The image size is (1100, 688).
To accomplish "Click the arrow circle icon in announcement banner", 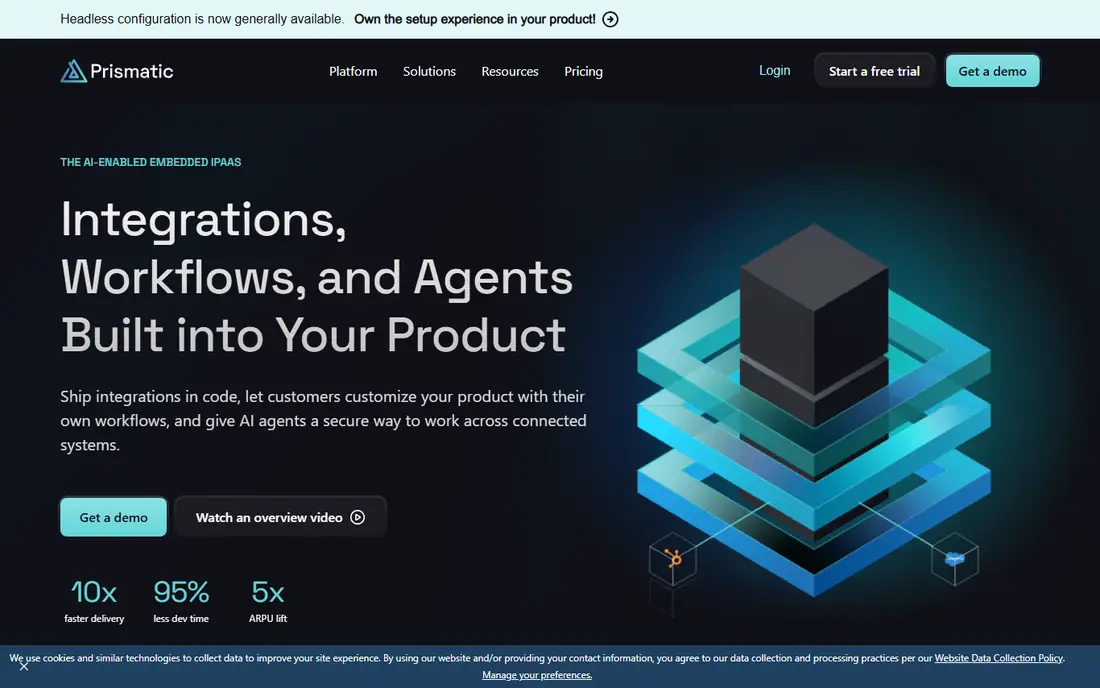I will (x=610, y=20).
